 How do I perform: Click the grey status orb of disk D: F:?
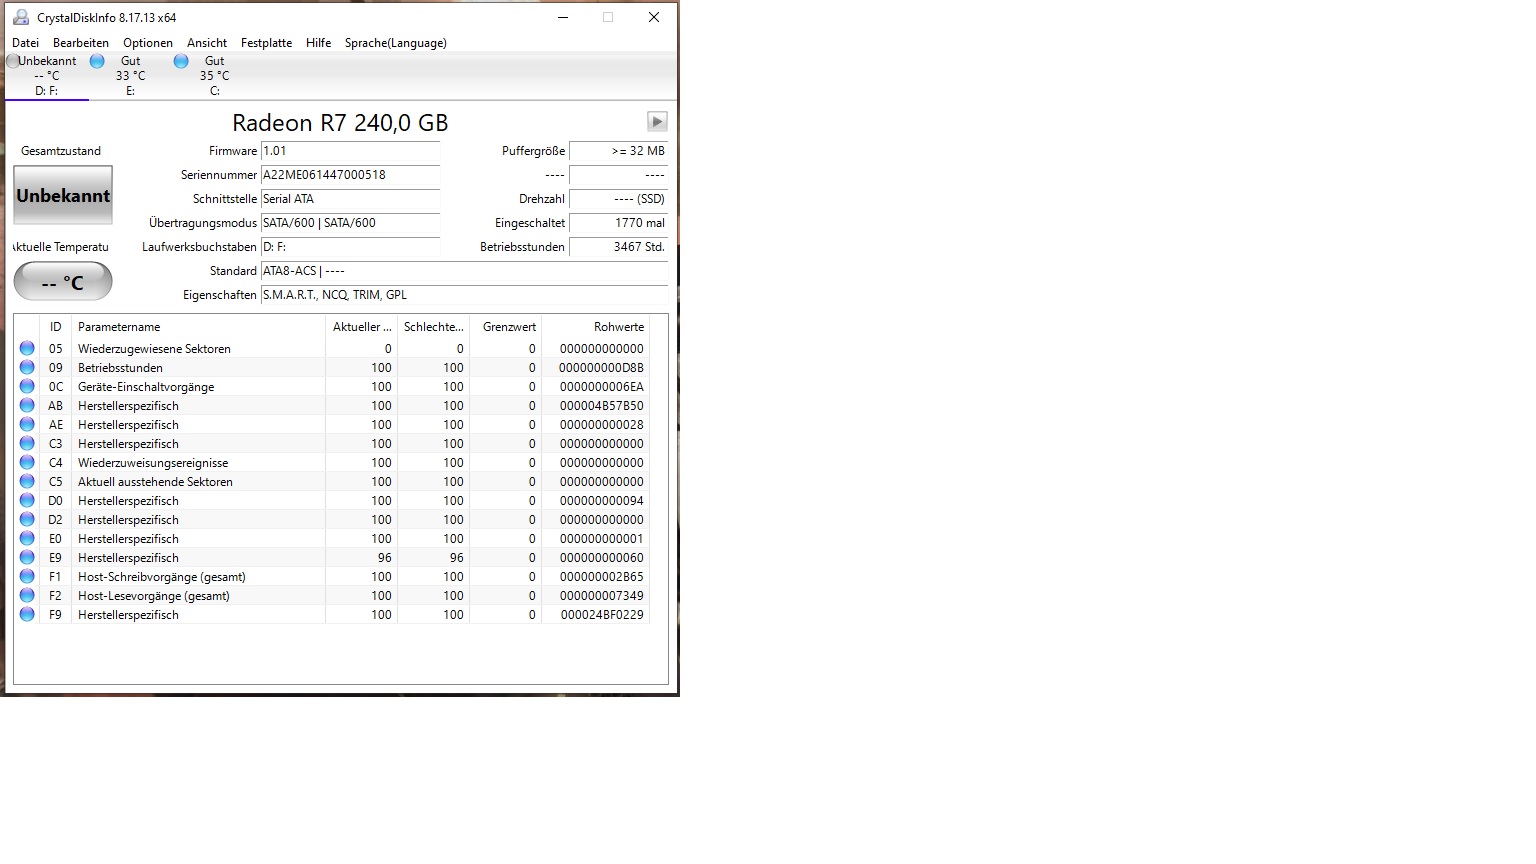12,61
